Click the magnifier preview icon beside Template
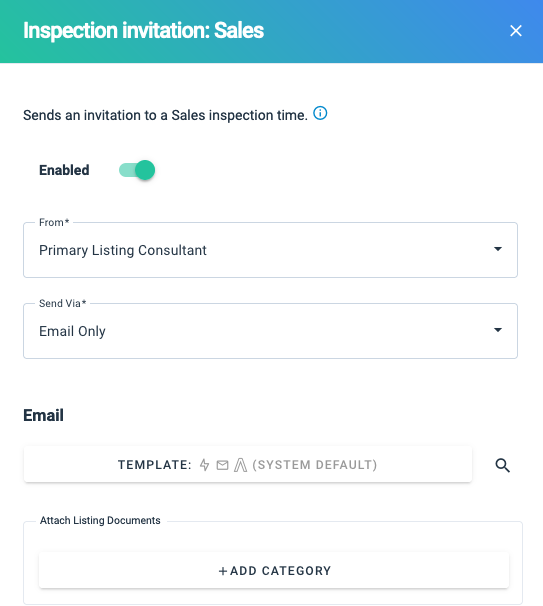Viewport: 543px width, 606px height. pos(502,465)
